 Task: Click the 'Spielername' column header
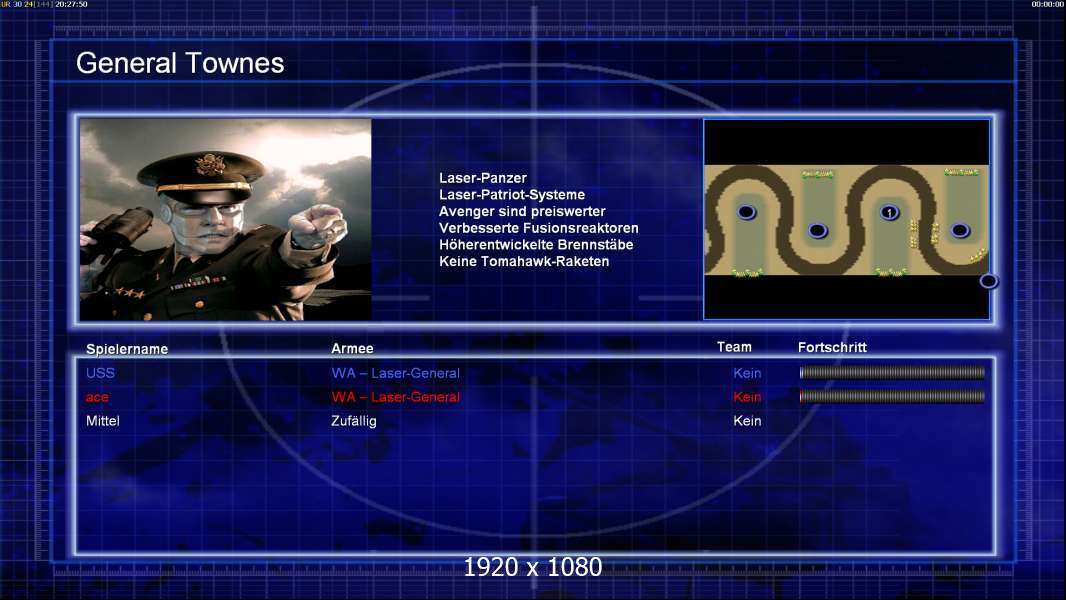point(127,349)
